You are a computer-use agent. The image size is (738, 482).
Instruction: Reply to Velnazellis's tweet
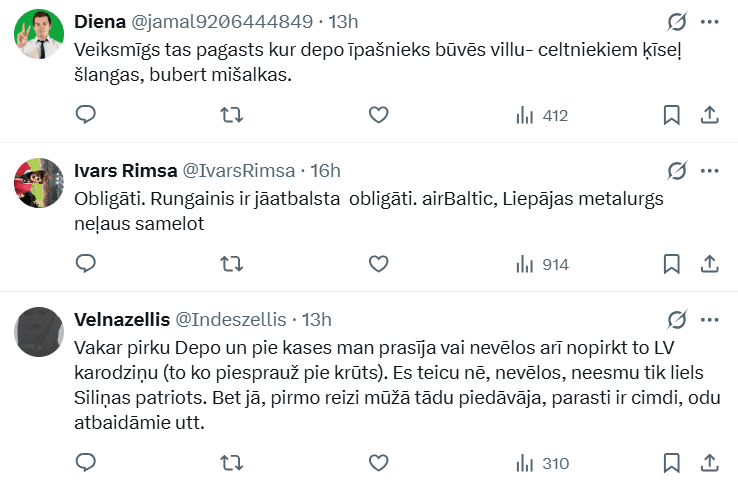pyautogui.click(x=86, y=463)
